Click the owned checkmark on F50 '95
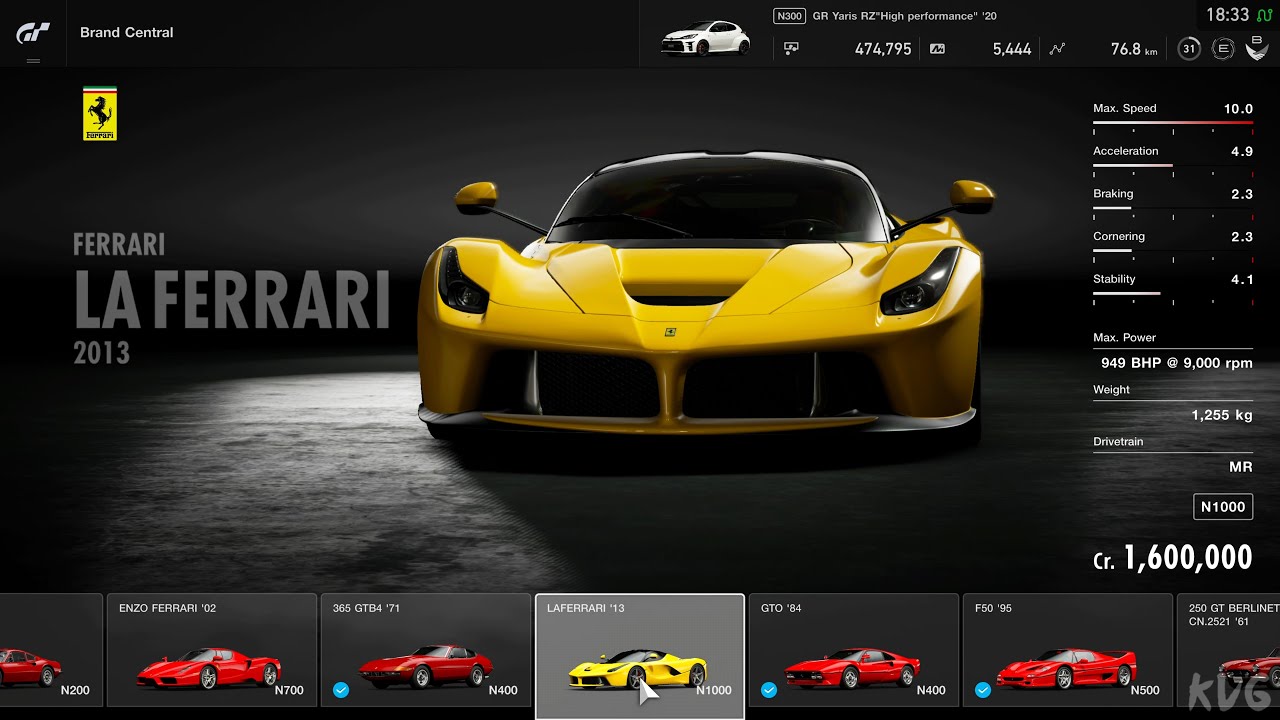The width and height of the screenshot is (1280, 720). 983,690
